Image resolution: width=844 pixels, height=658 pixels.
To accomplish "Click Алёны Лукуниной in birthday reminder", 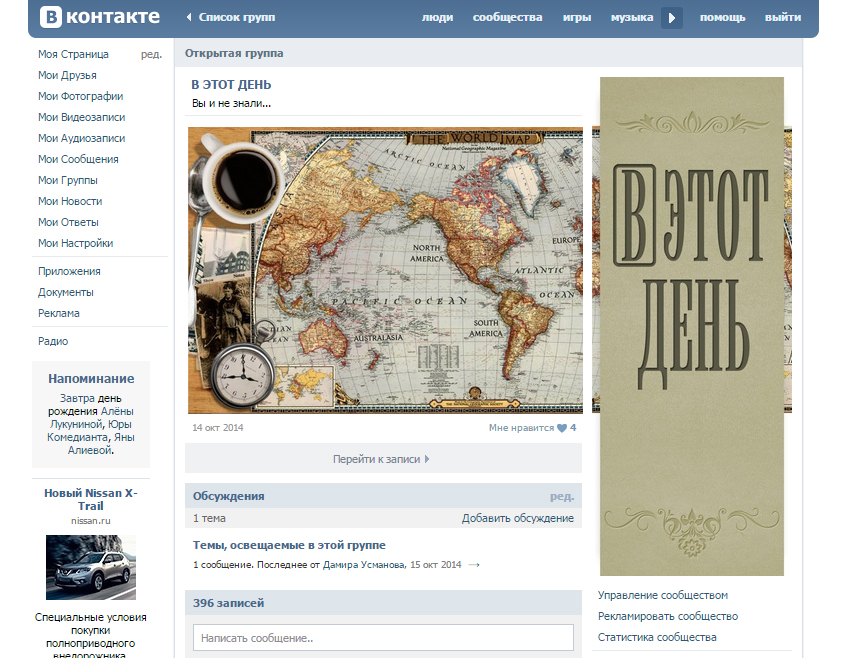I will click(92, 418).
